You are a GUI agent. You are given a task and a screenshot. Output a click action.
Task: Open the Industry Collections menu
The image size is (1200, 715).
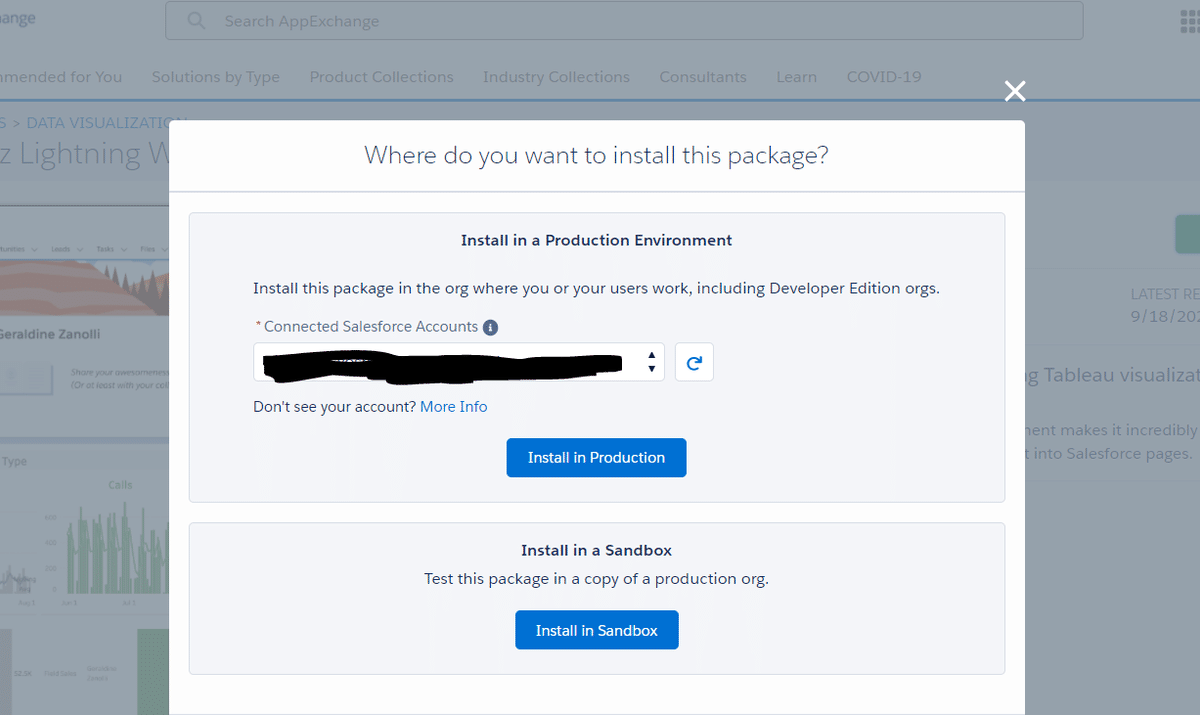(556, 77)
